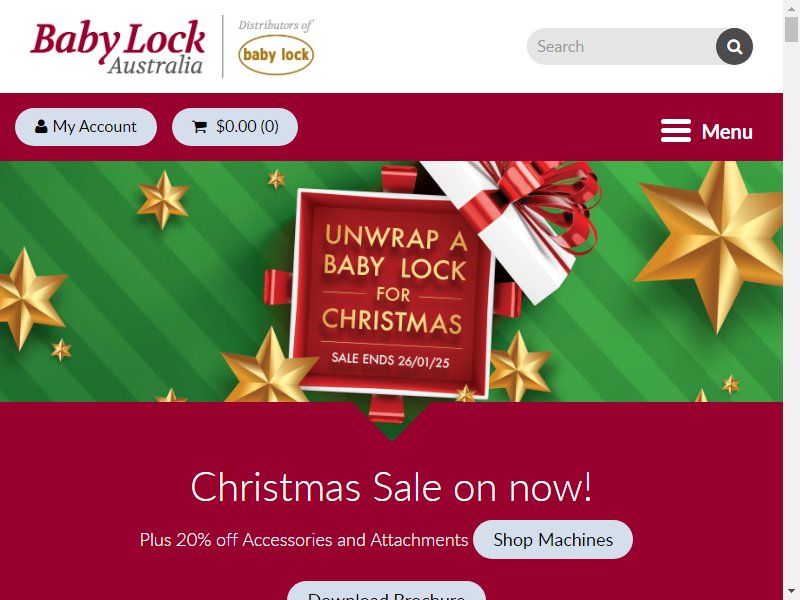Click the Unwrap a Baby Lock gift box
The width and height of the screenshot is (800, 600).
(x=392, y=293)
